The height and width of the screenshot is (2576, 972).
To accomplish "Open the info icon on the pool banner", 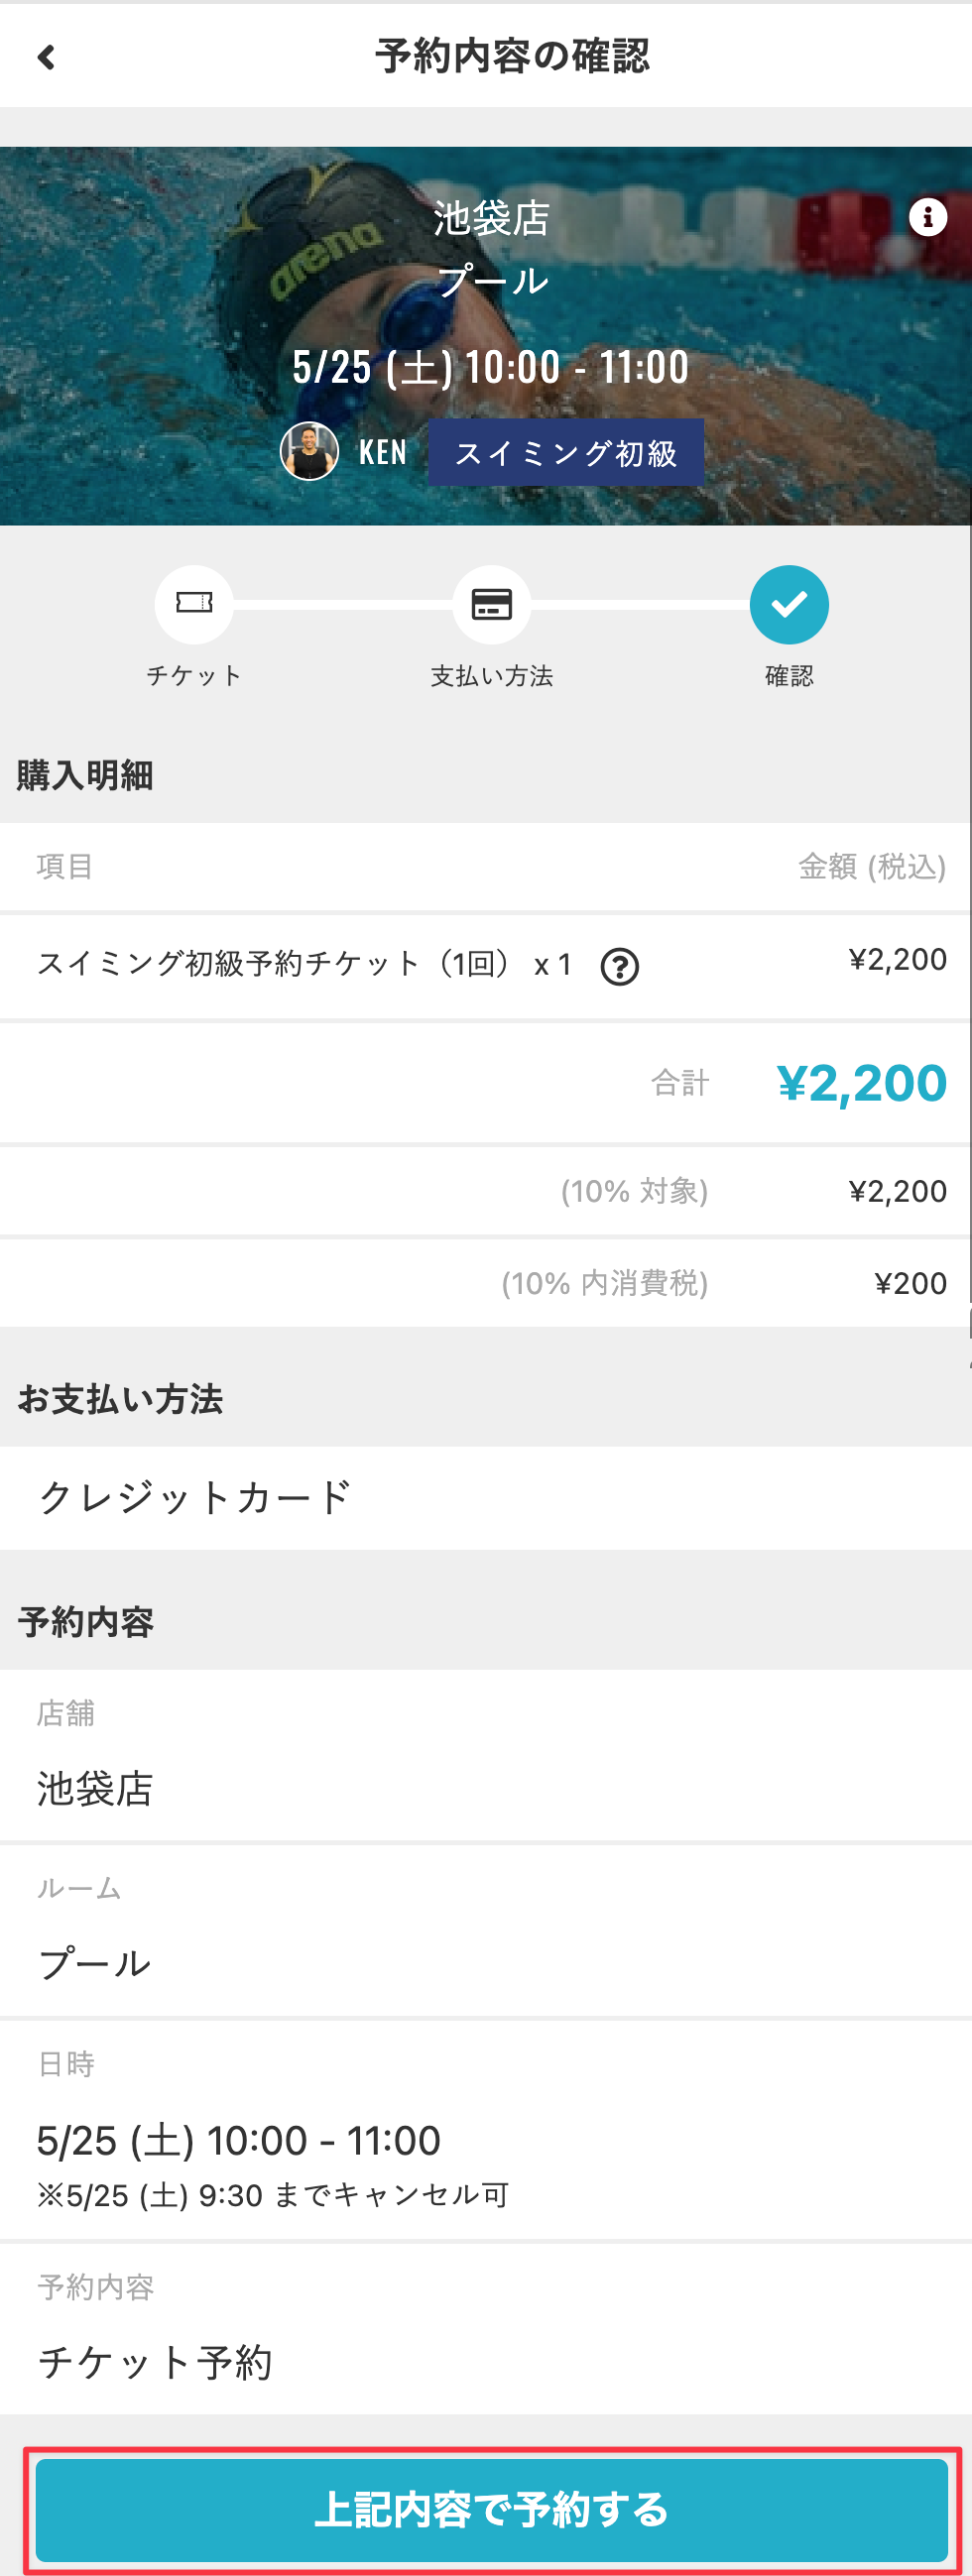I will pos(927,216).
